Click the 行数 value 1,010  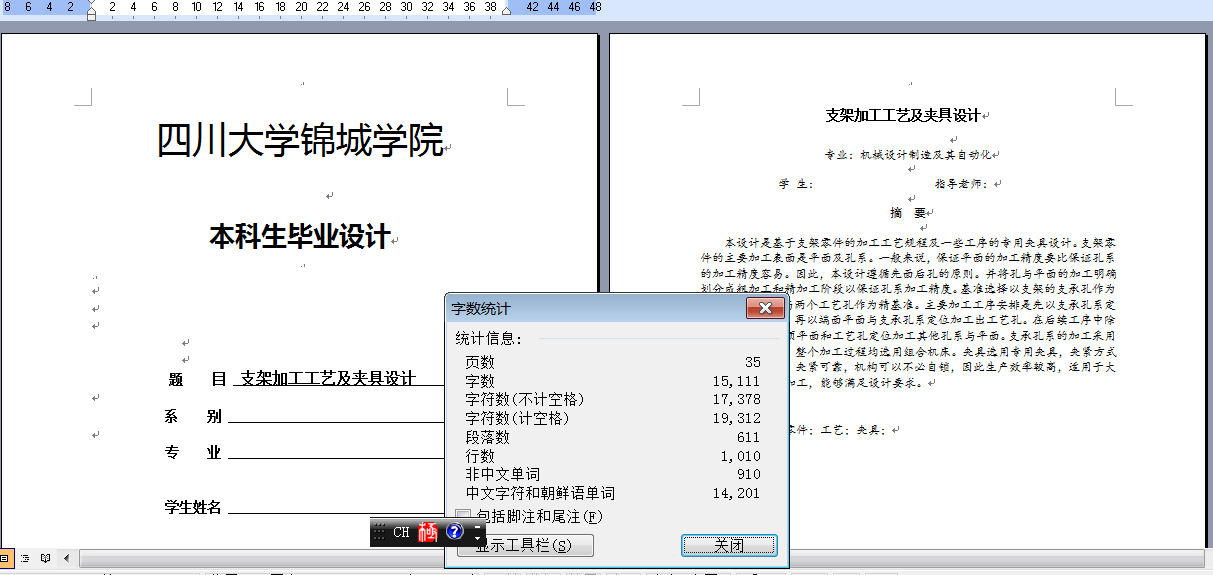(x=740, y=456)
